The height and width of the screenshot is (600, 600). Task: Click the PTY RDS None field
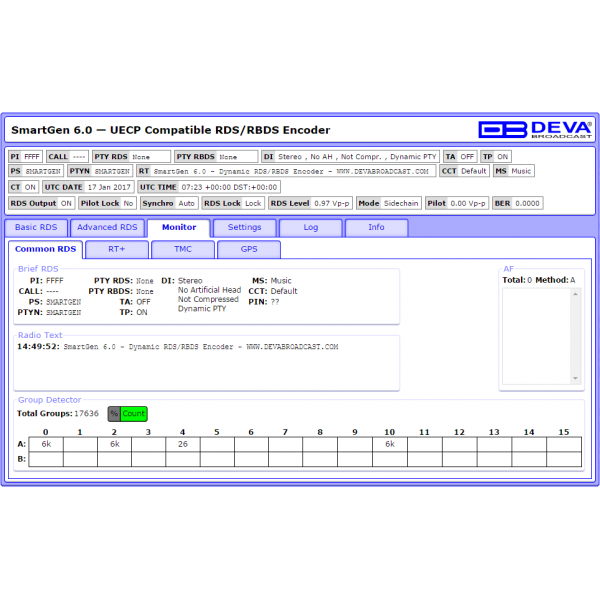pyautogui.click(x=131, y=157)
